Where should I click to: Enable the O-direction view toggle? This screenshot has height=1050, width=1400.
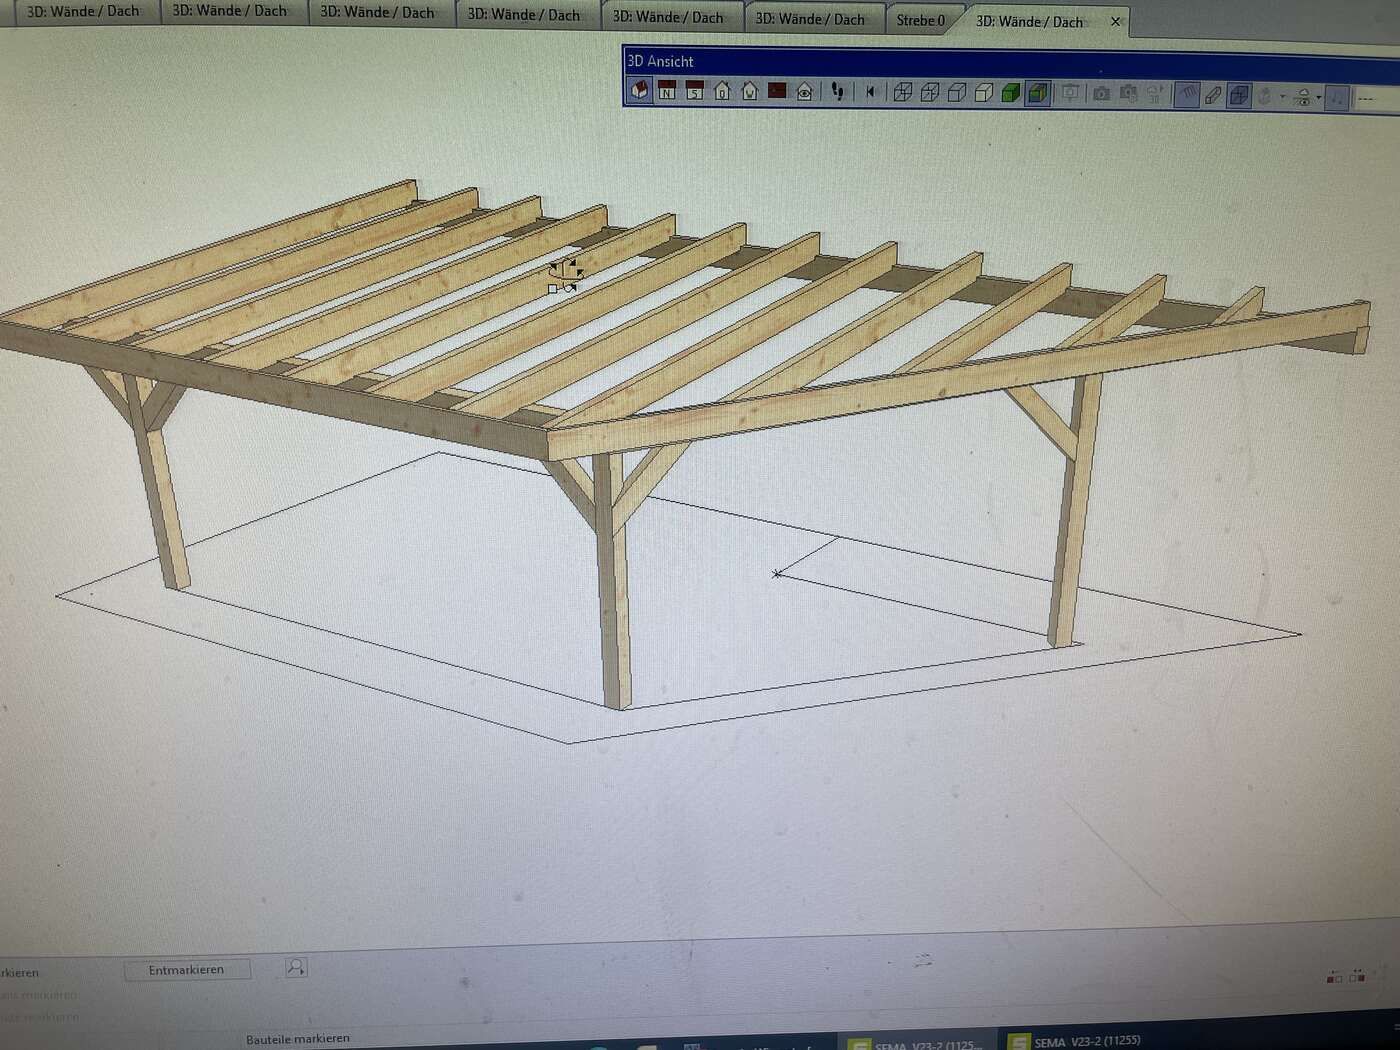[x=721, y=93]
